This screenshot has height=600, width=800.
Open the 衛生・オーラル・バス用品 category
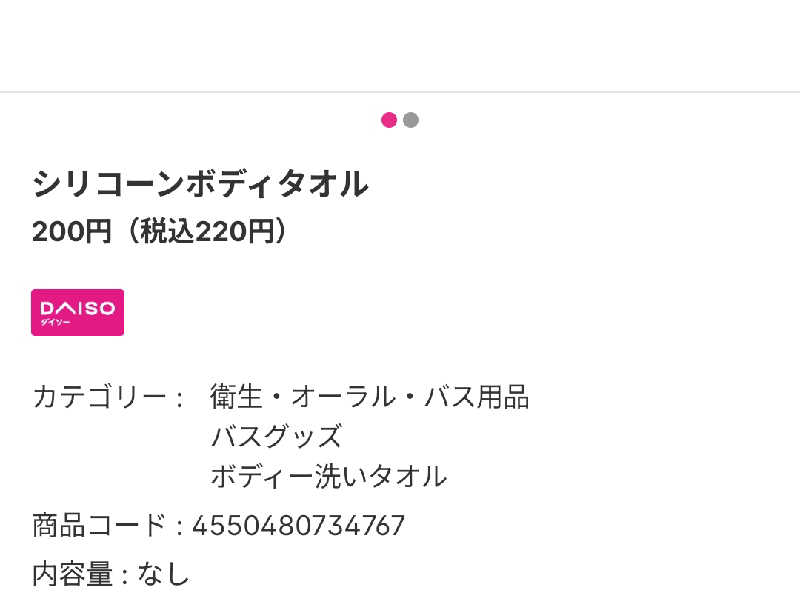(369, 397)
